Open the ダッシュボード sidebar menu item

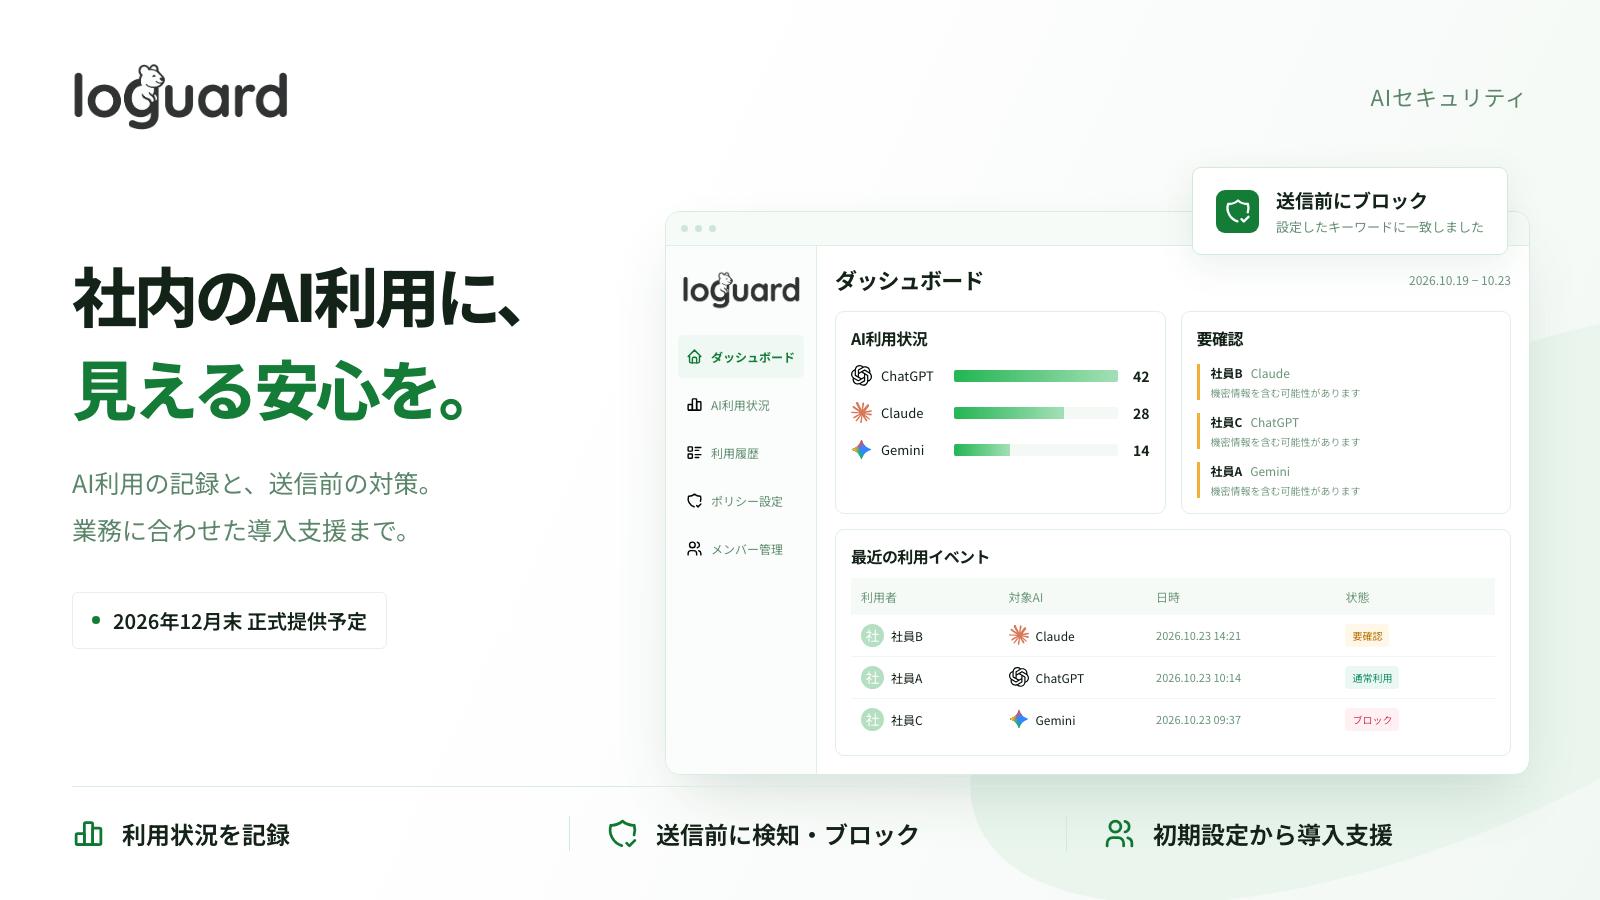click(741, 357)
